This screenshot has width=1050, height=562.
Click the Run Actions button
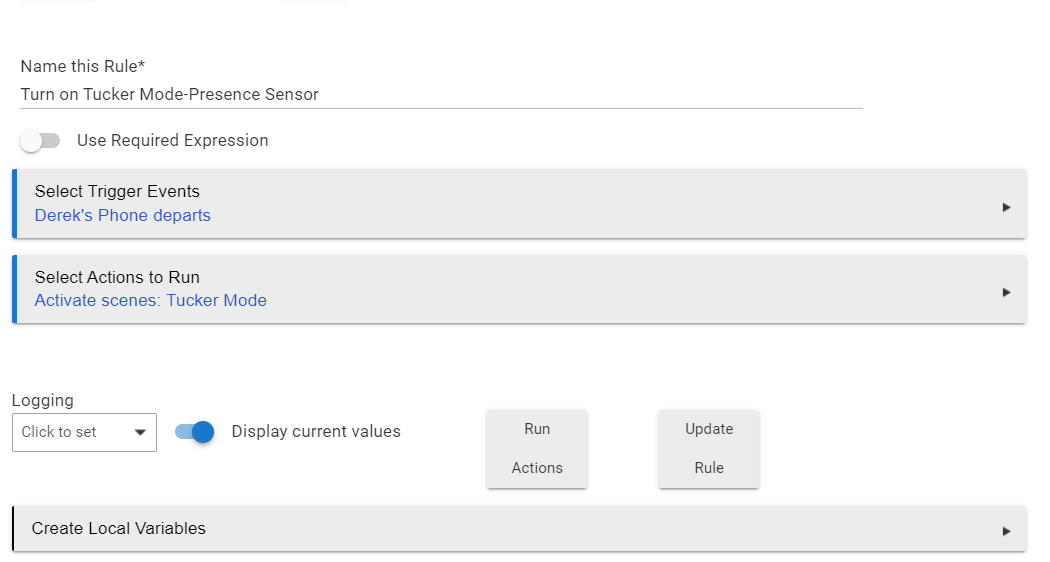pyautogui.click(x=537, y=449)
